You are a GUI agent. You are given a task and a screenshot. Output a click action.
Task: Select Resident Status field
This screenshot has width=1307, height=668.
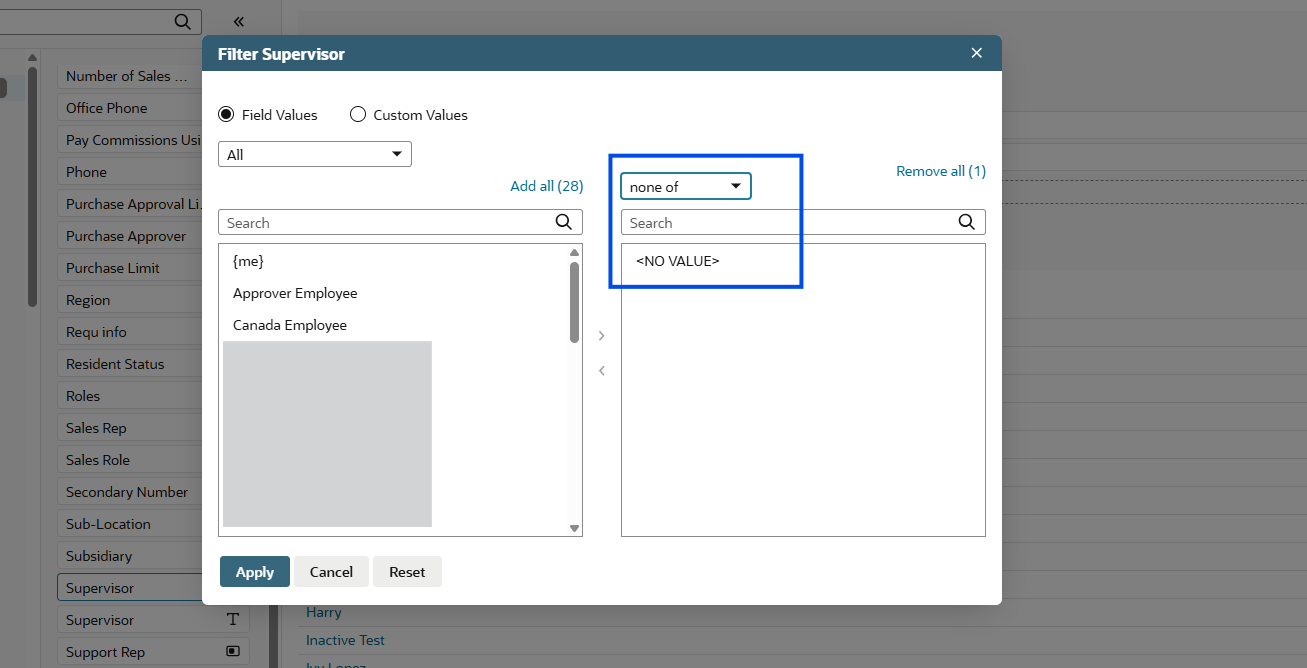pyautogui.click(x=130, y=364)
